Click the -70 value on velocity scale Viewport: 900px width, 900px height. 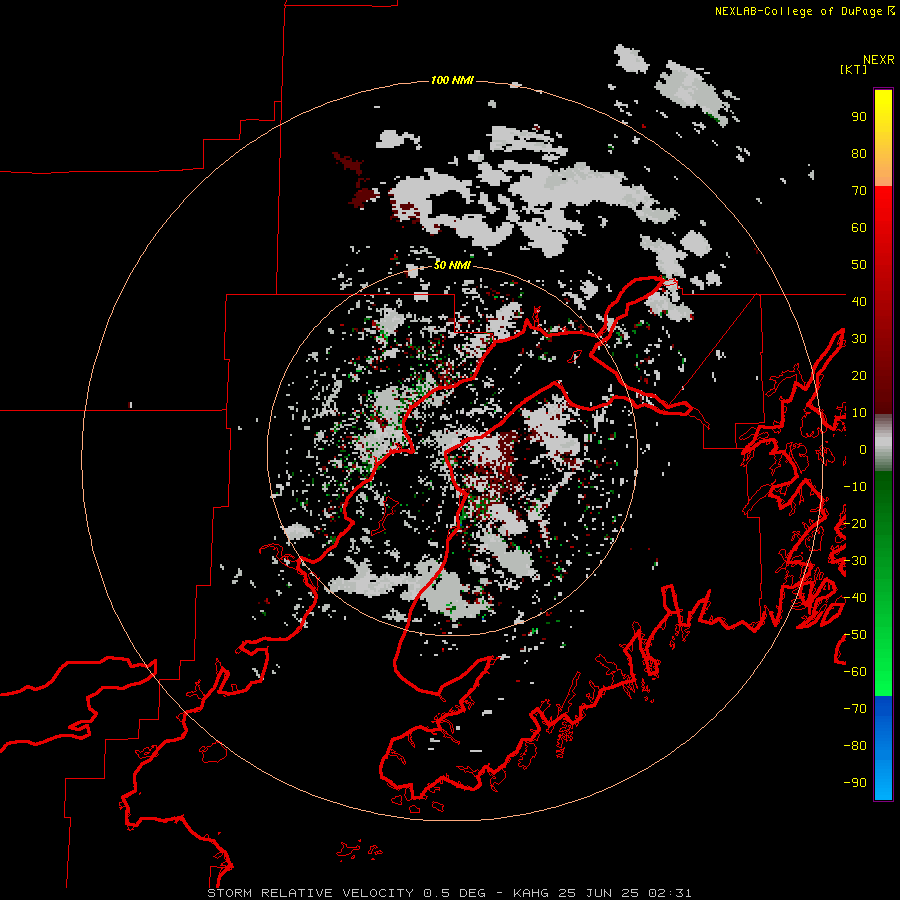[855, 708]
